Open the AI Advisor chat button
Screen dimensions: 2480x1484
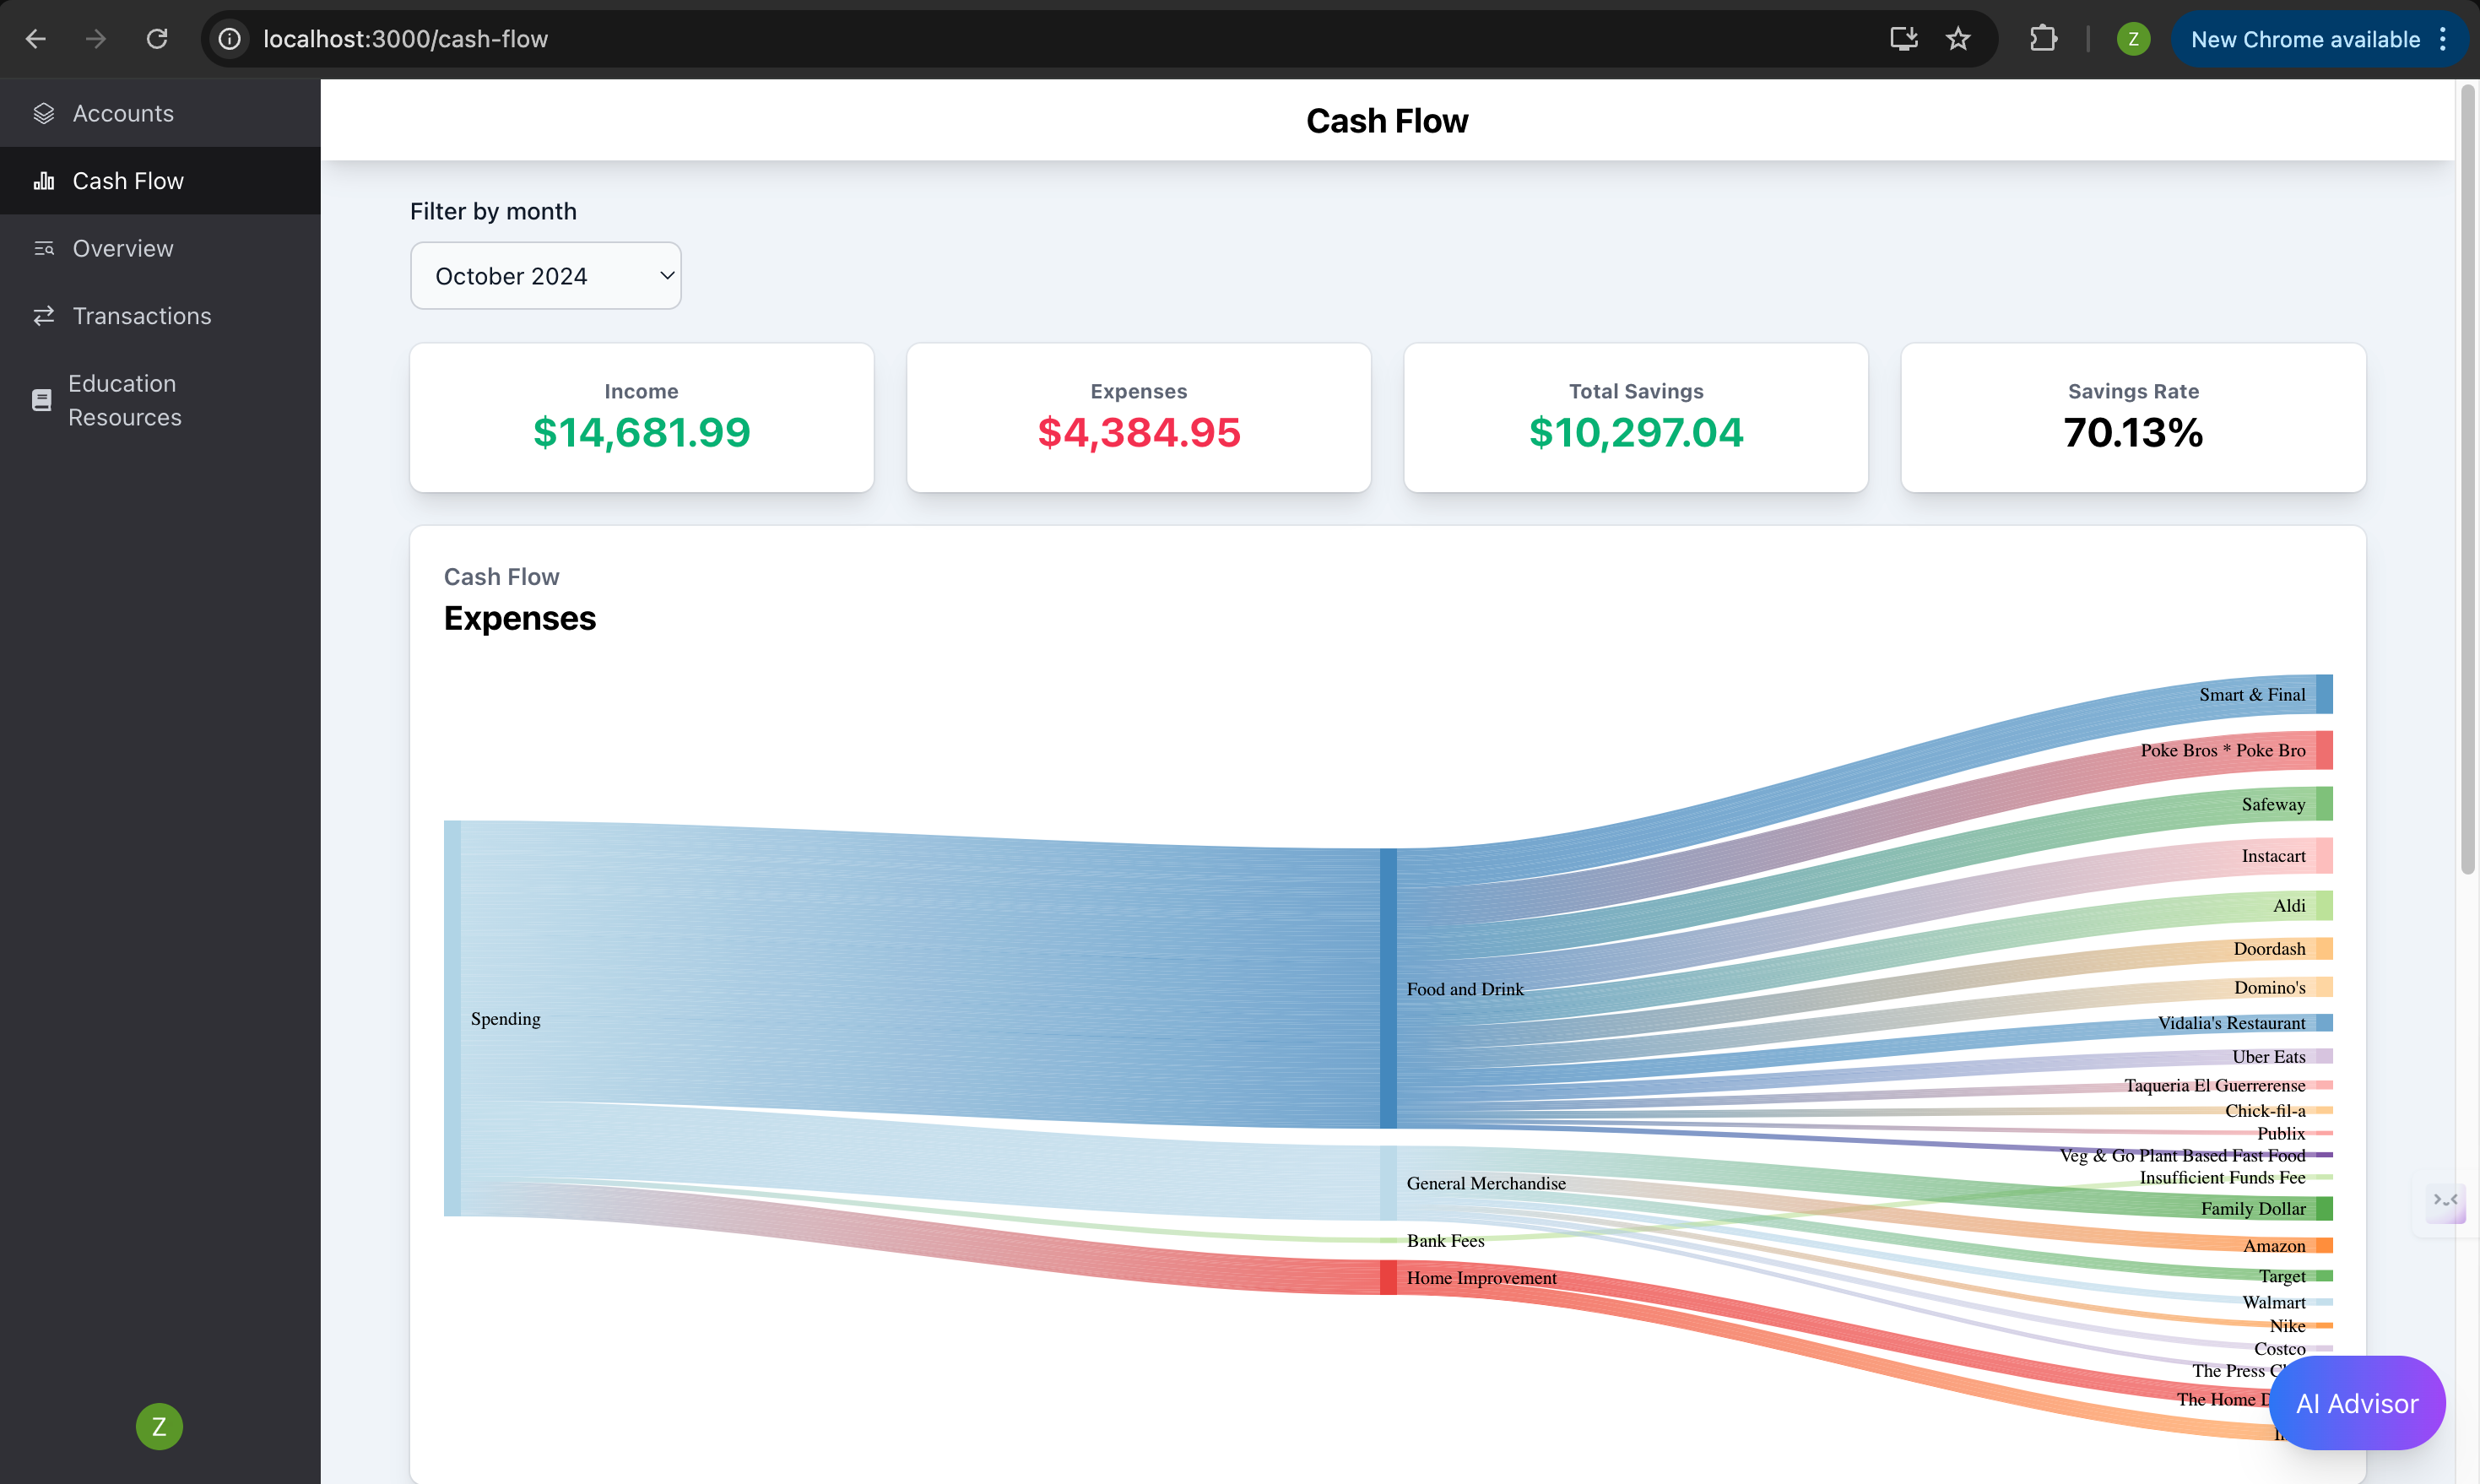[2356, 1403]
